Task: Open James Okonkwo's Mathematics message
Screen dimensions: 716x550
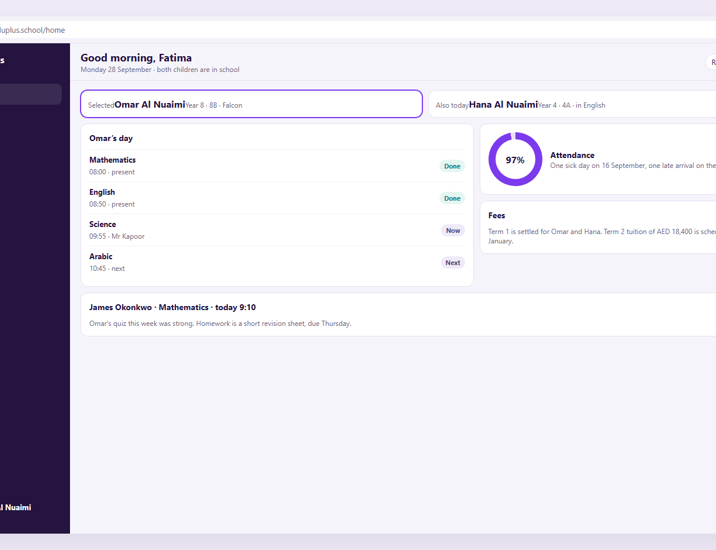Action: tap(398, 315)
